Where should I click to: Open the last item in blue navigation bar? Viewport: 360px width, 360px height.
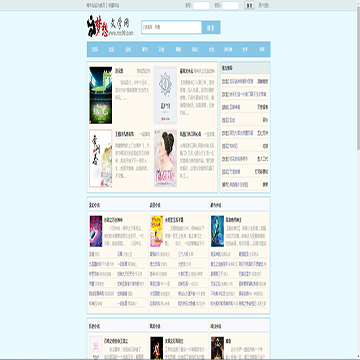[x=262, y=49]
